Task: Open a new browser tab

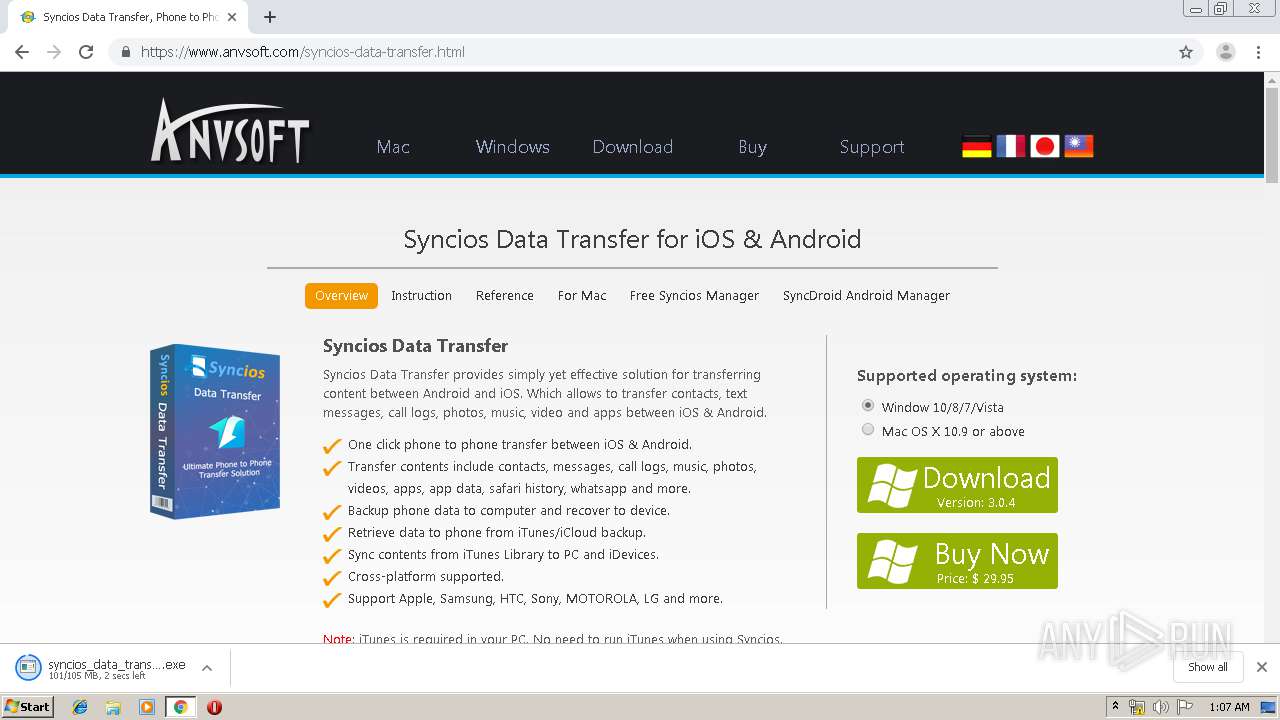Action: coord(270,17)
